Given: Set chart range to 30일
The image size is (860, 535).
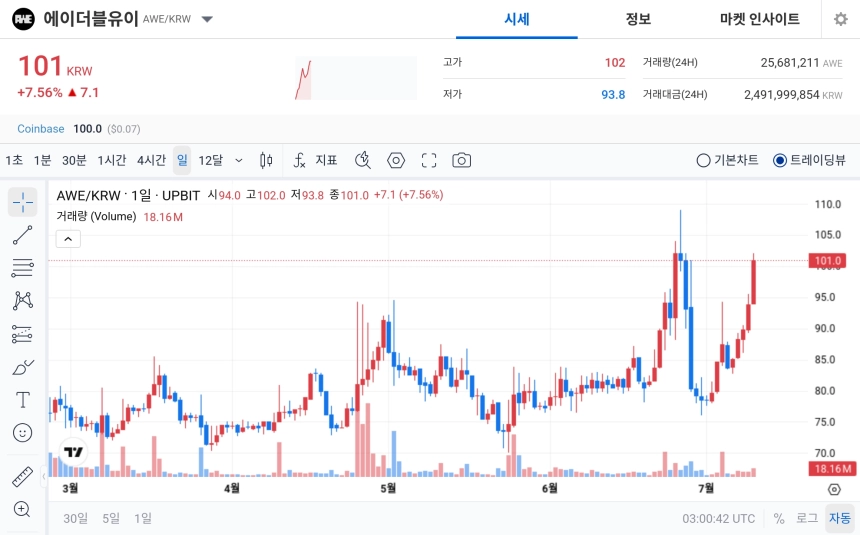Looking at the screenshot, I should [75, 518].
